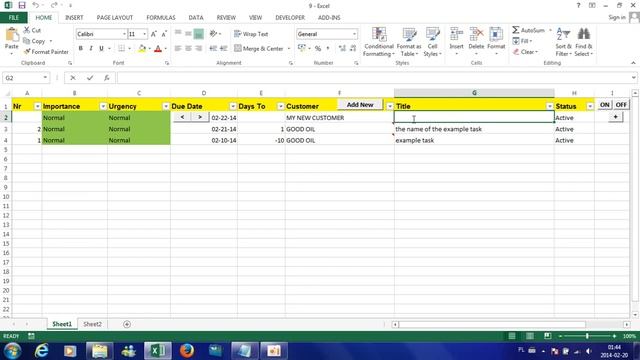Switch to the PAGE LAYOUT tab
640x360 pixels.
tap(115, 18)
